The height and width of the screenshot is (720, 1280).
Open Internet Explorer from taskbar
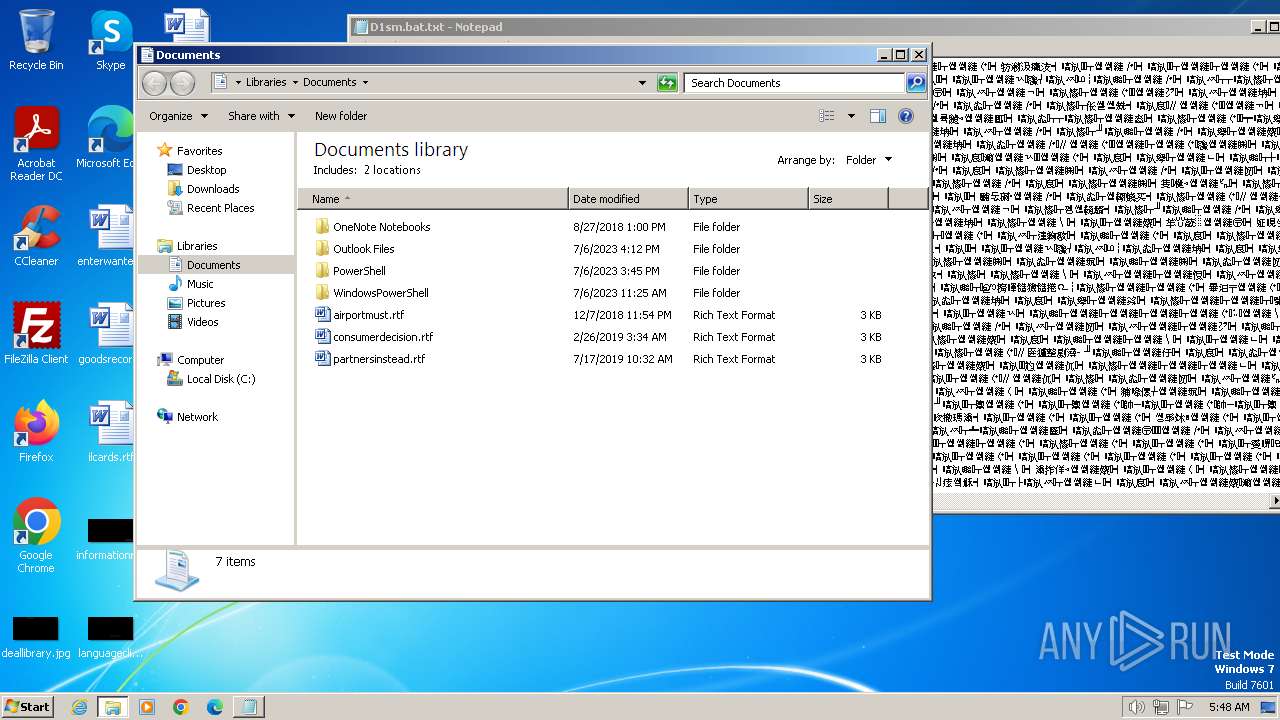[x=79, y=707]
